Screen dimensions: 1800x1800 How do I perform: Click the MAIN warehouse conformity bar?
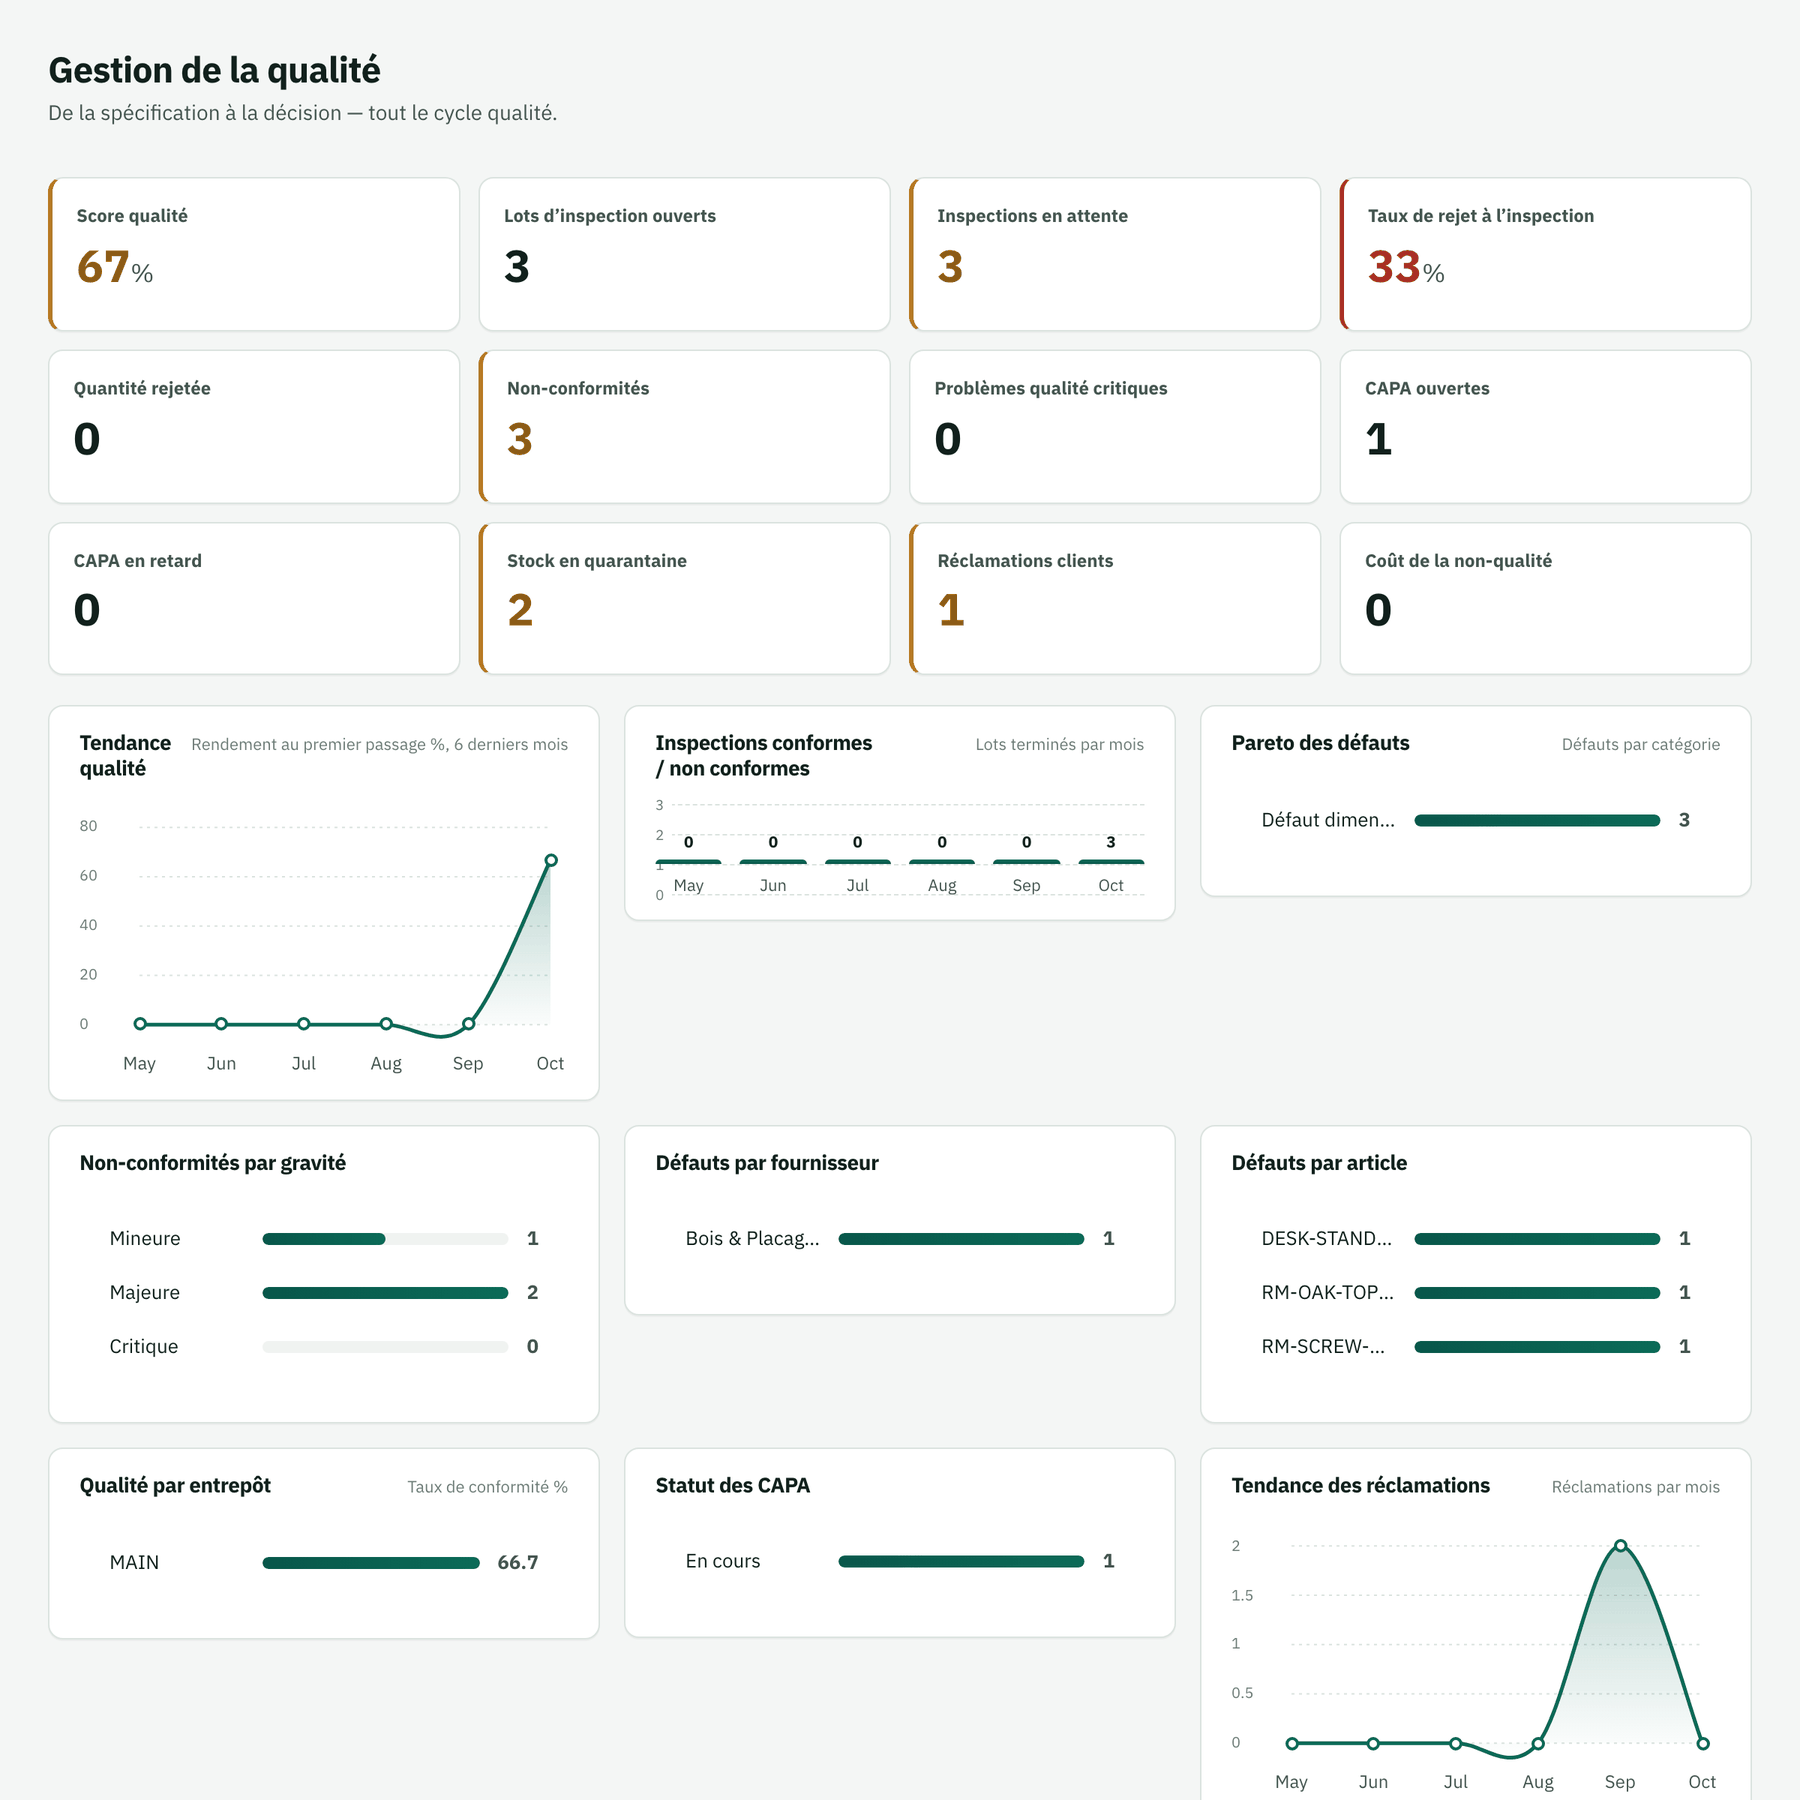click(x=371, y=1563)
